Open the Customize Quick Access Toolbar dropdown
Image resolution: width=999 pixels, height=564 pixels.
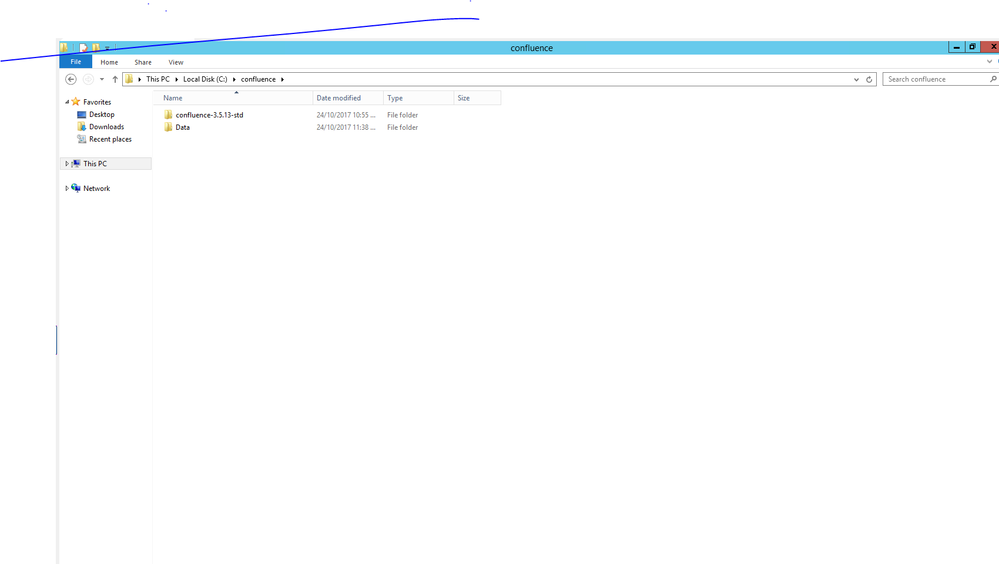click(107, 48)
